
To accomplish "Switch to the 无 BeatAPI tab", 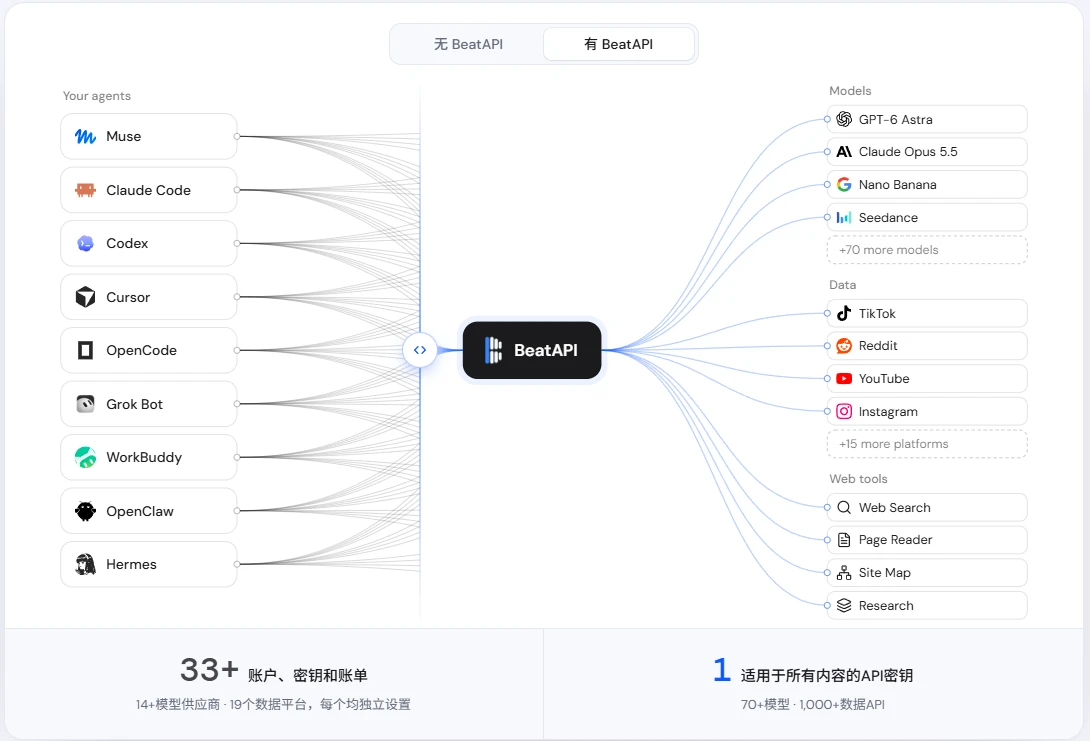I will click(468, 44).
